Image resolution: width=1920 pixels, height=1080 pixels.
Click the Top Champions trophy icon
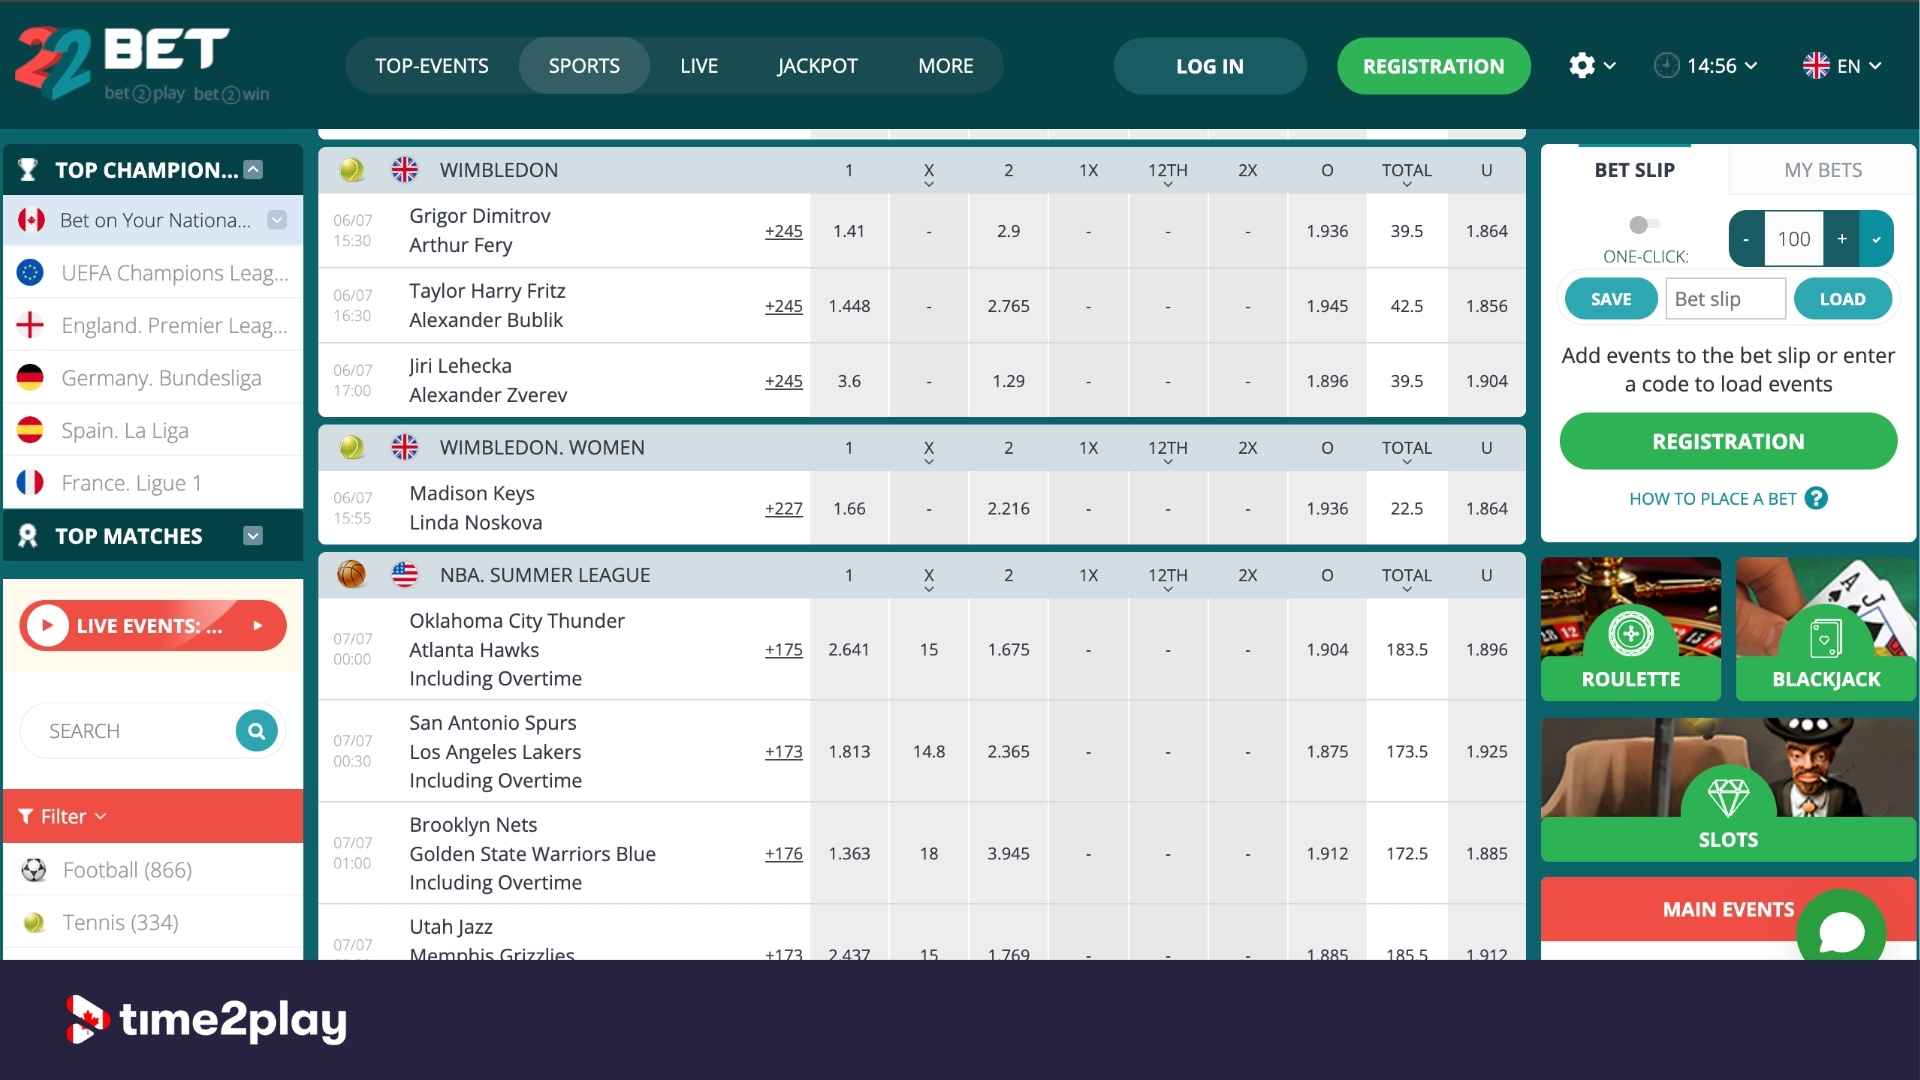tap(28, 170)
